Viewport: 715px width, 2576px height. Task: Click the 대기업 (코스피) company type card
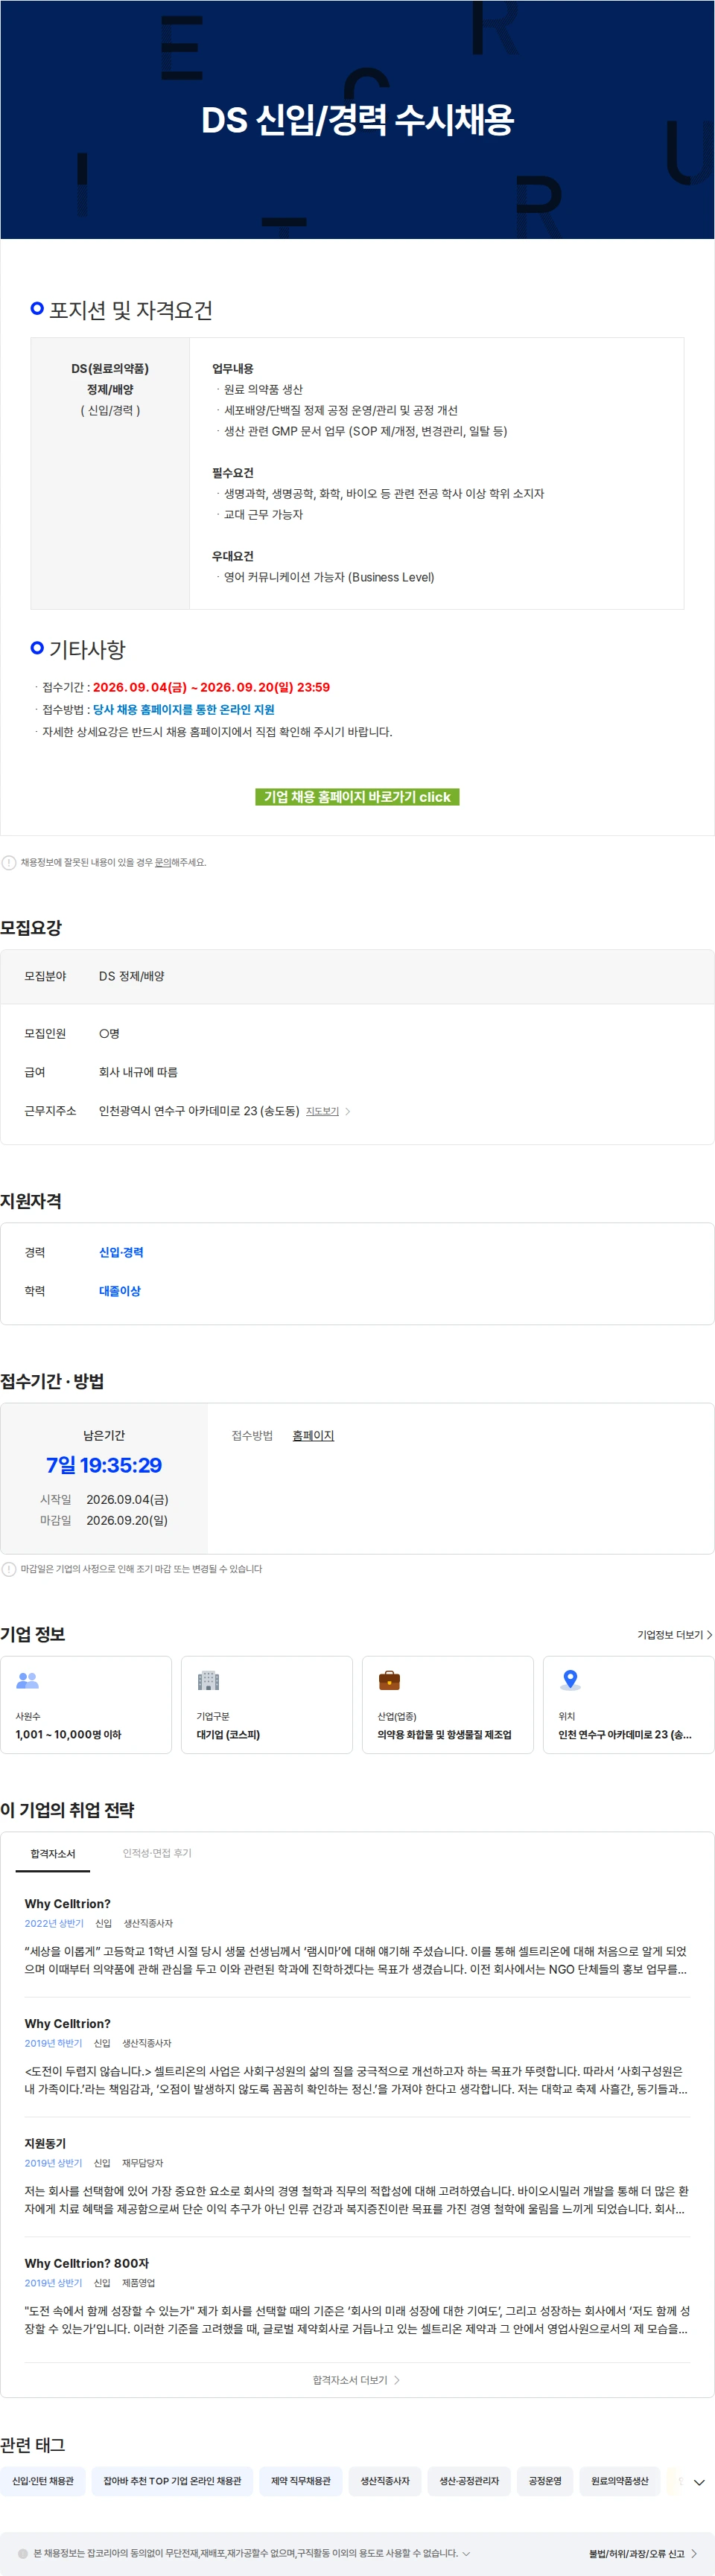(x=267, y=1705)
